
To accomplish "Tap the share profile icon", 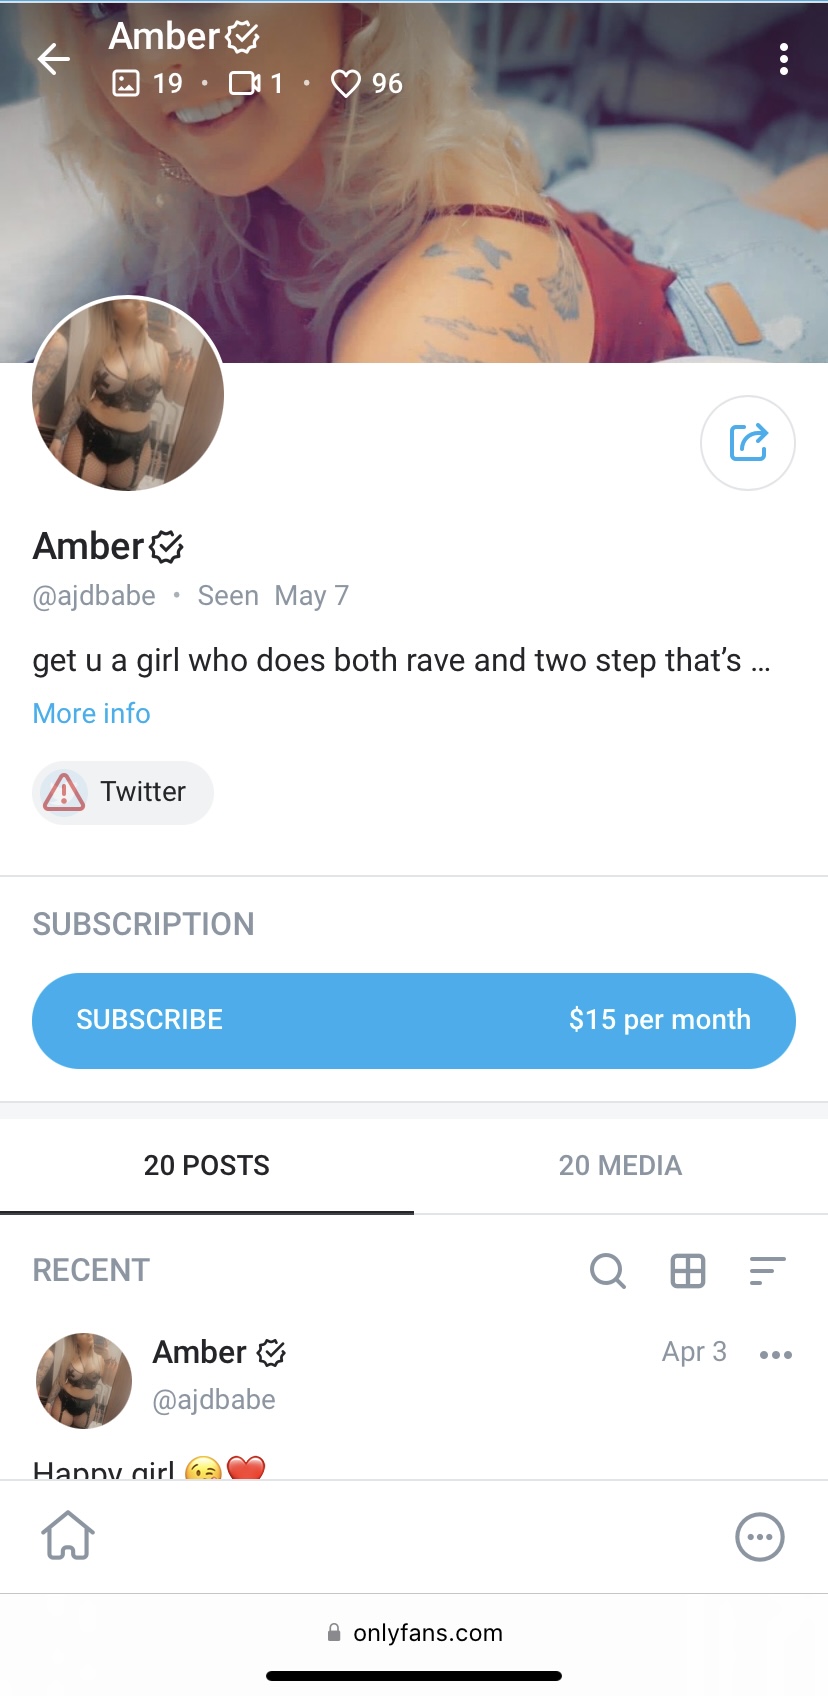I will tap(748, 443).
